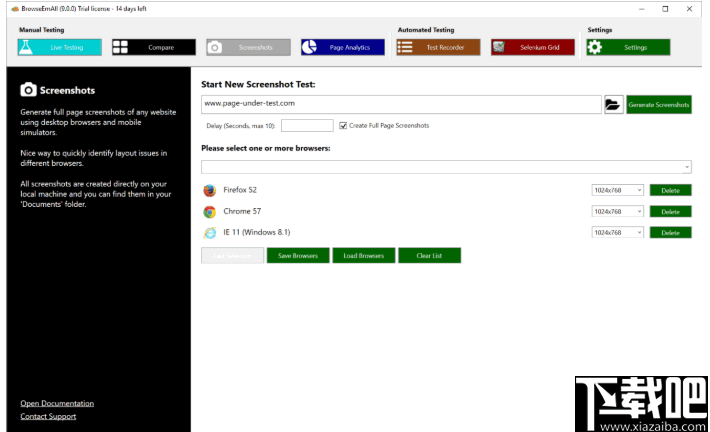
Task: Open Live Testing mode
Action: click(x=60, y=47)
